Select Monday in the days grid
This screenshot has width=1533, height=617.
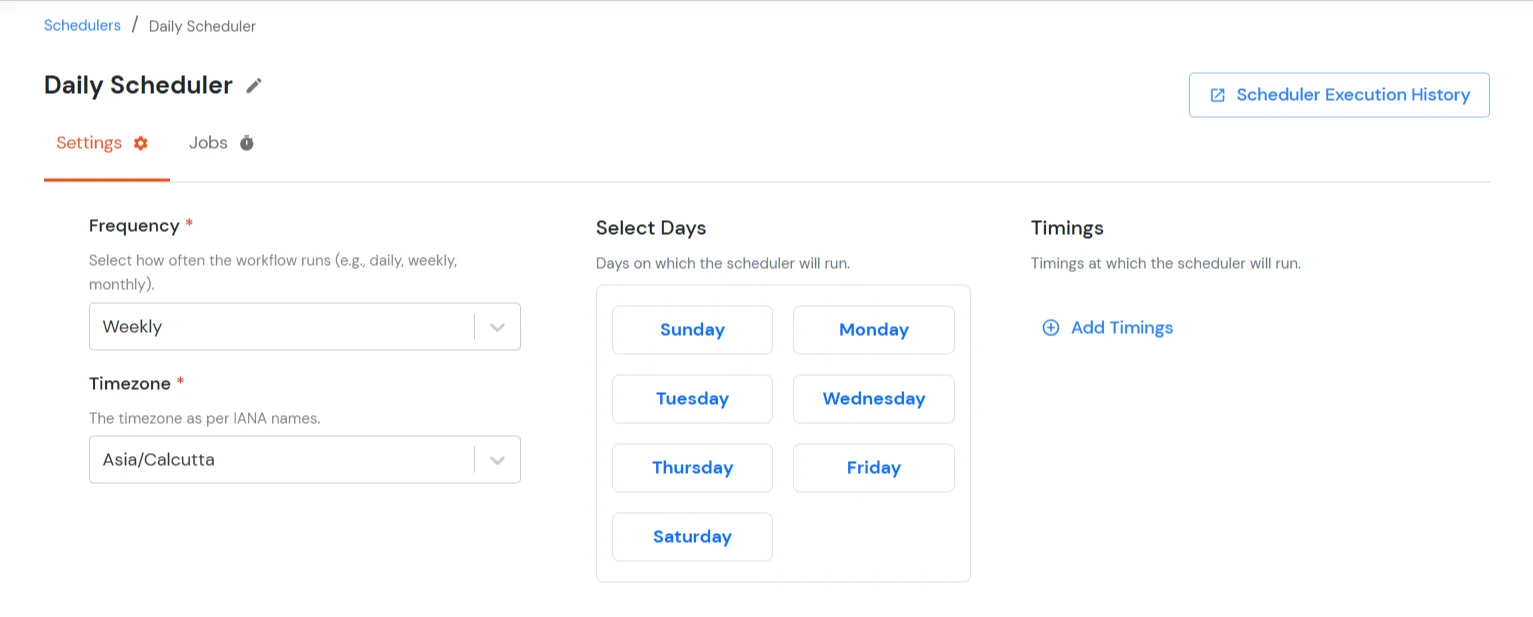pos(873,329)
